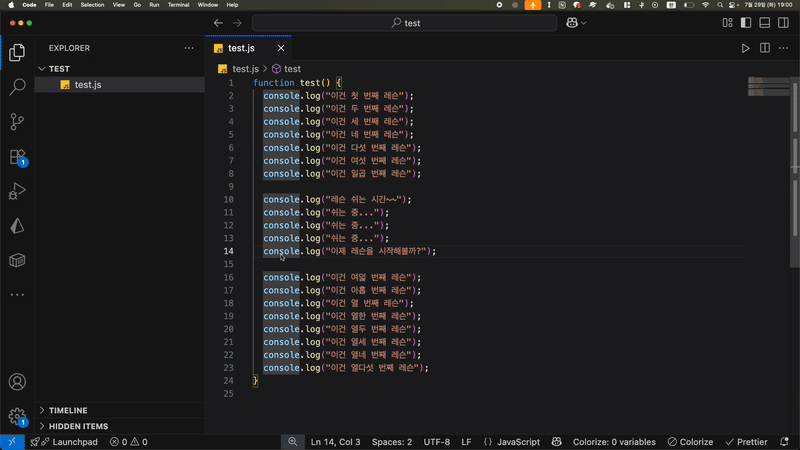Run the code with play button

(x=745, y=48)
